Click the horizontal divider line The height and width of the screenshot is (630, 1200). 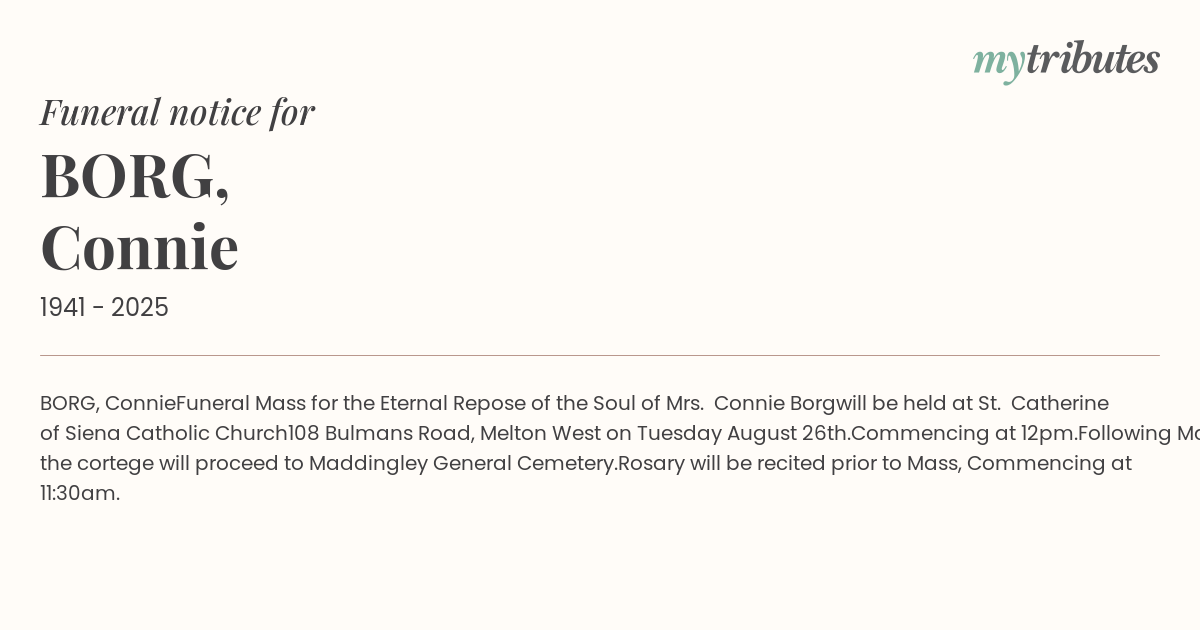click(600, 355)
